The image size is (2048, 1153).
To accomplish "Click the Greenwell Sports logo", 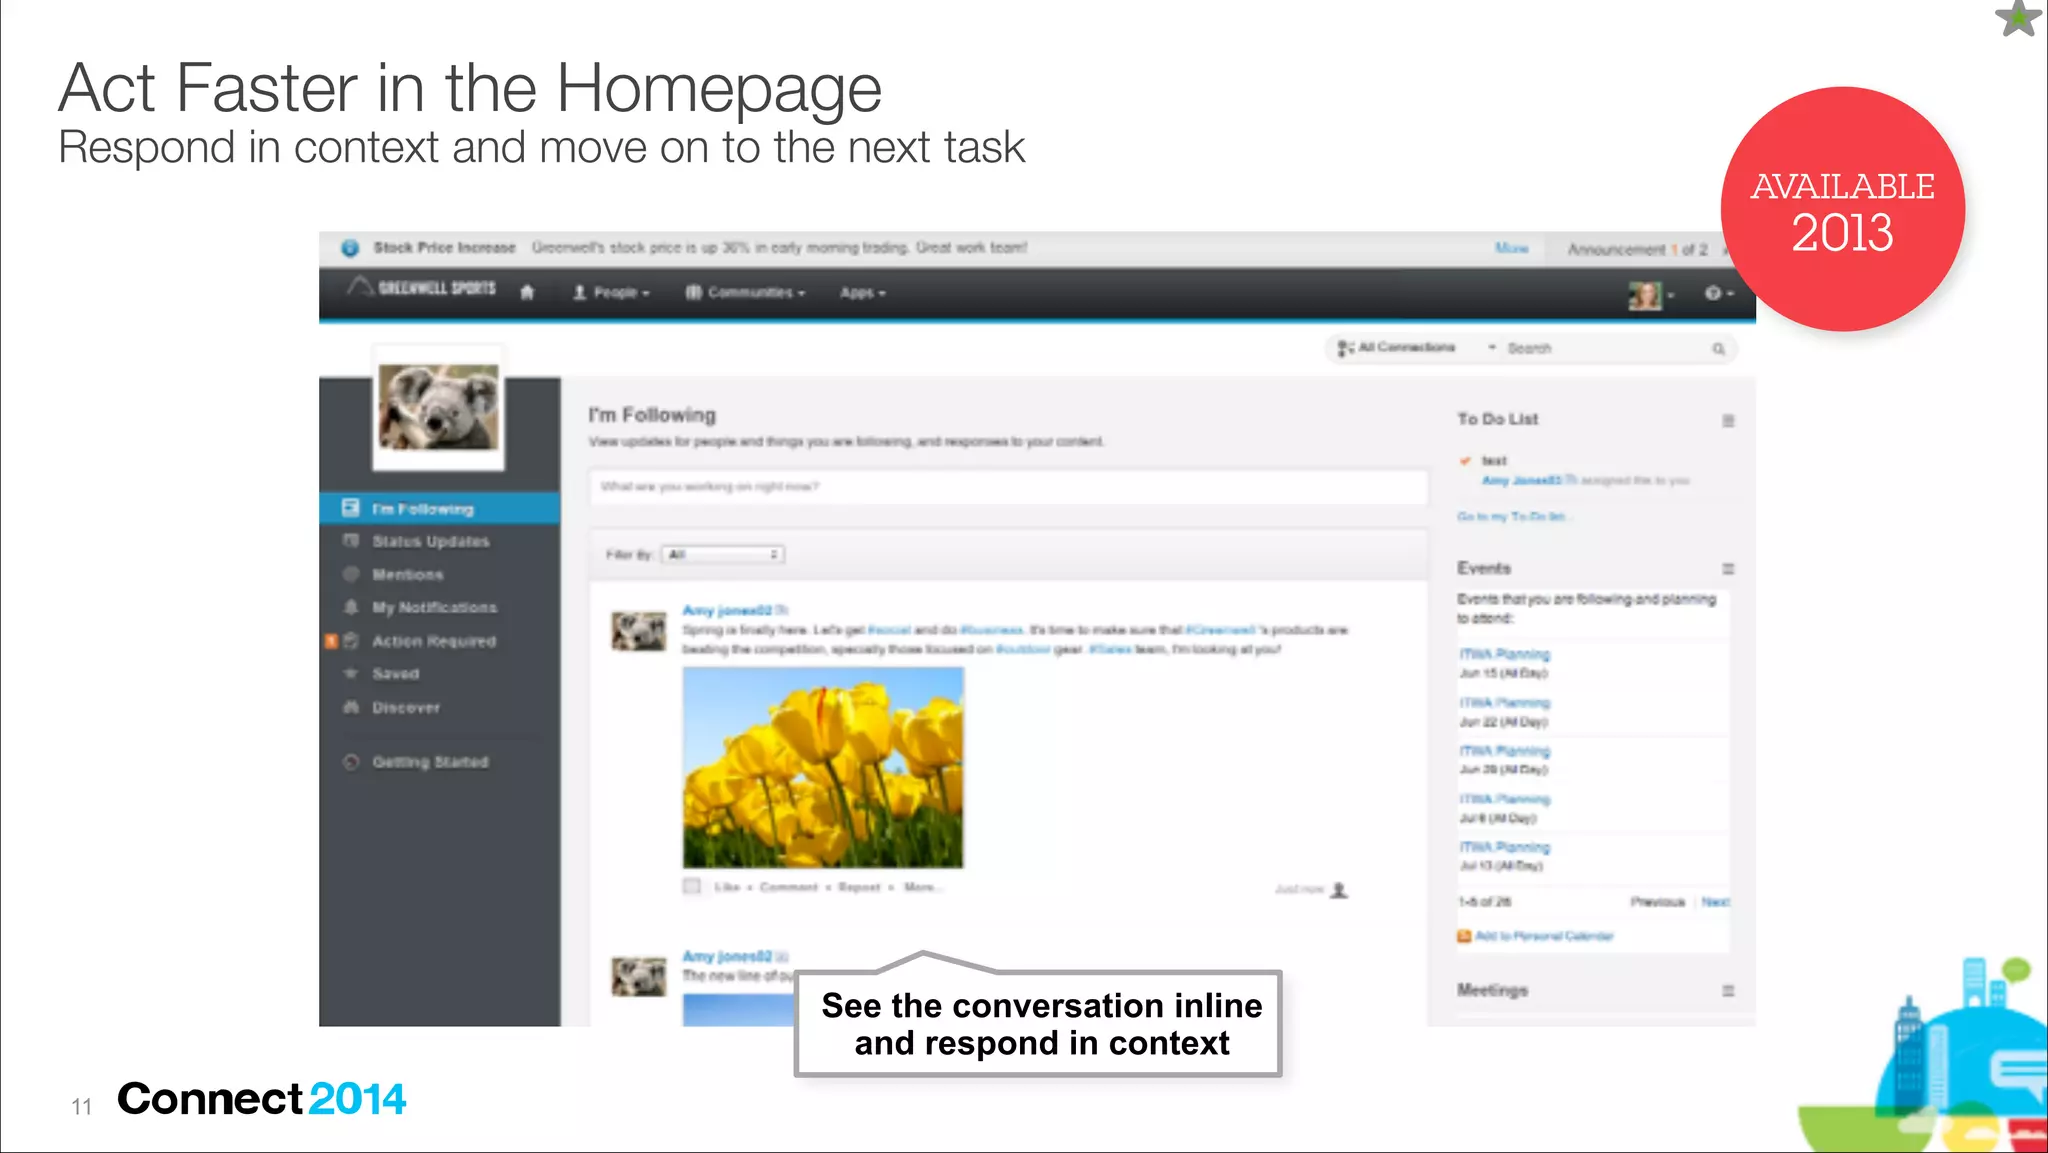I will click(421, 288).
